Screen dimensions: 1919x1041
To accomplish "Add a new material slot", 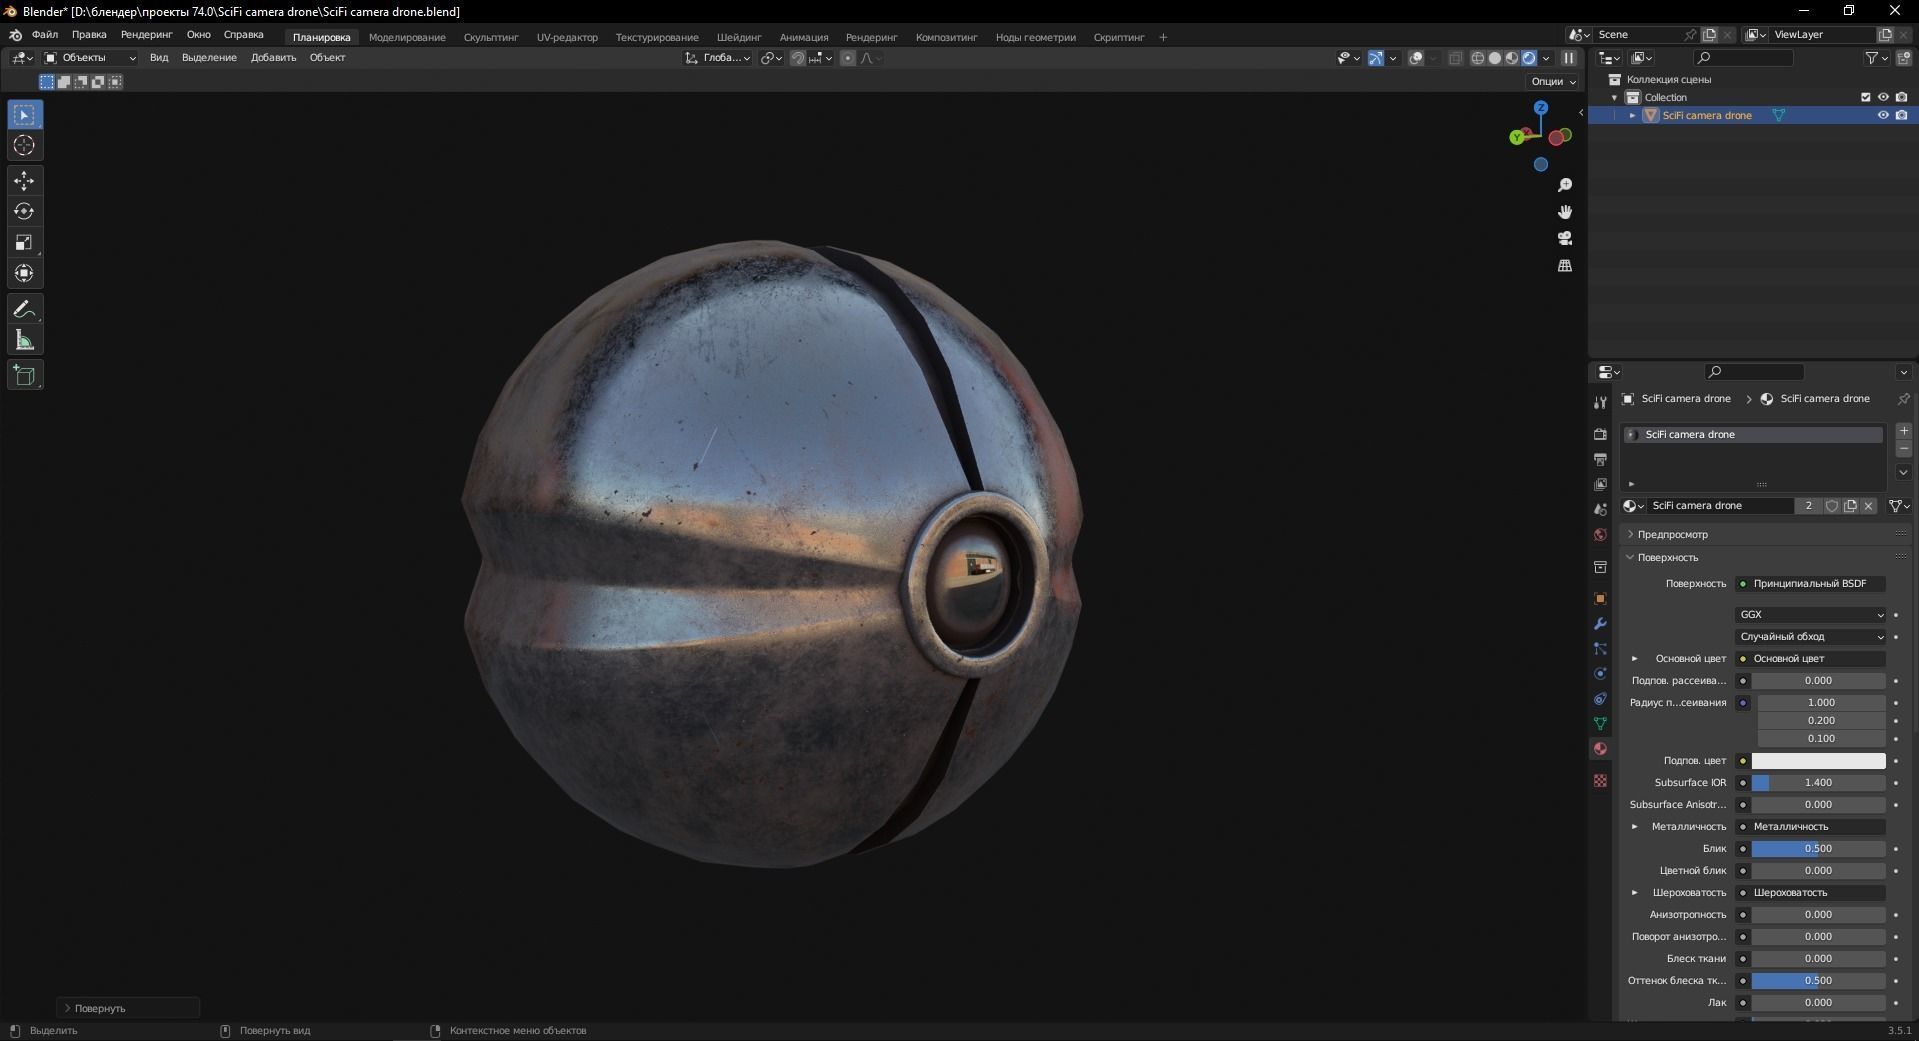I will tap(1904, 431).
